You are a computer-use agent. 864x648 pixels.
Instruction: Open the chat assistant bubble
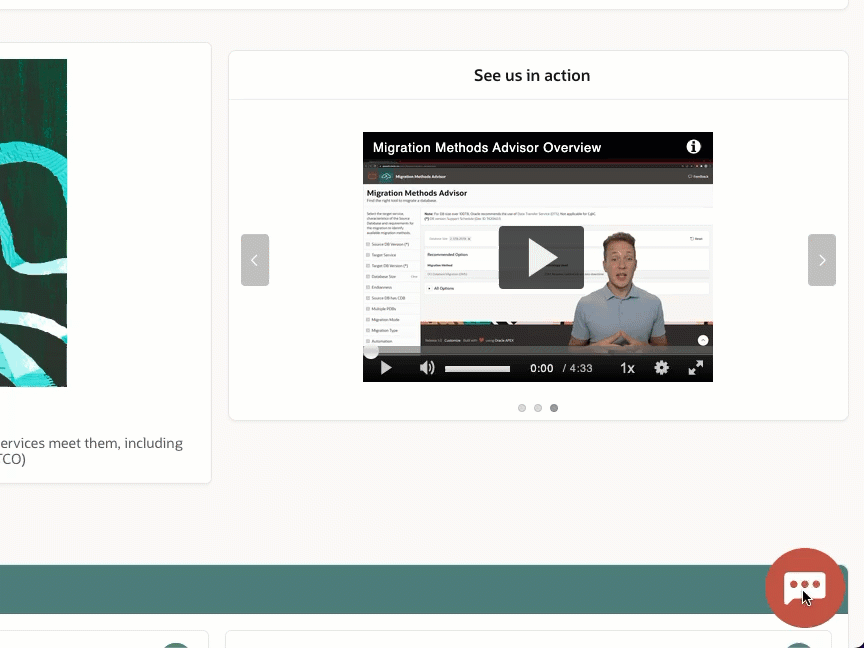coord(804,587)
